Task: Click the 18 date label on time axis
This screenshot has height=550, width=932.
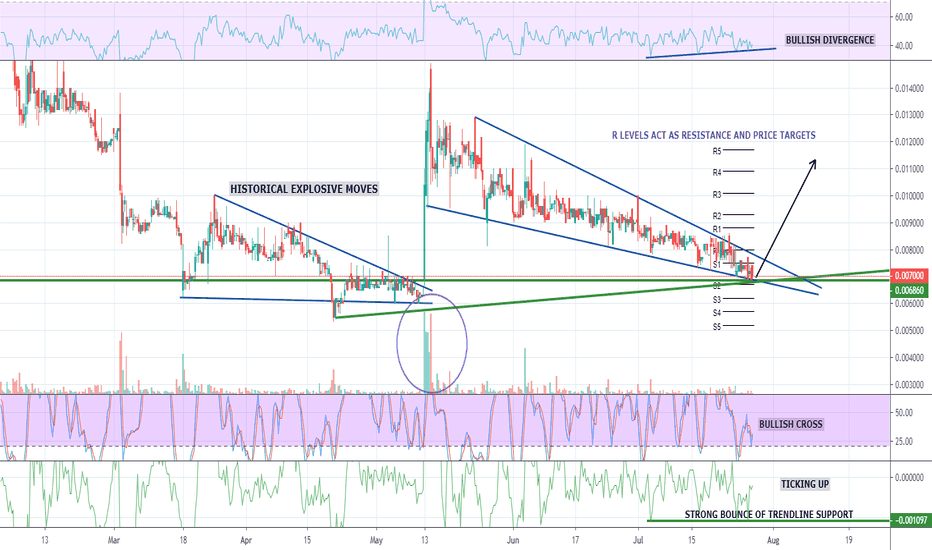Action: tap(183, 540)
